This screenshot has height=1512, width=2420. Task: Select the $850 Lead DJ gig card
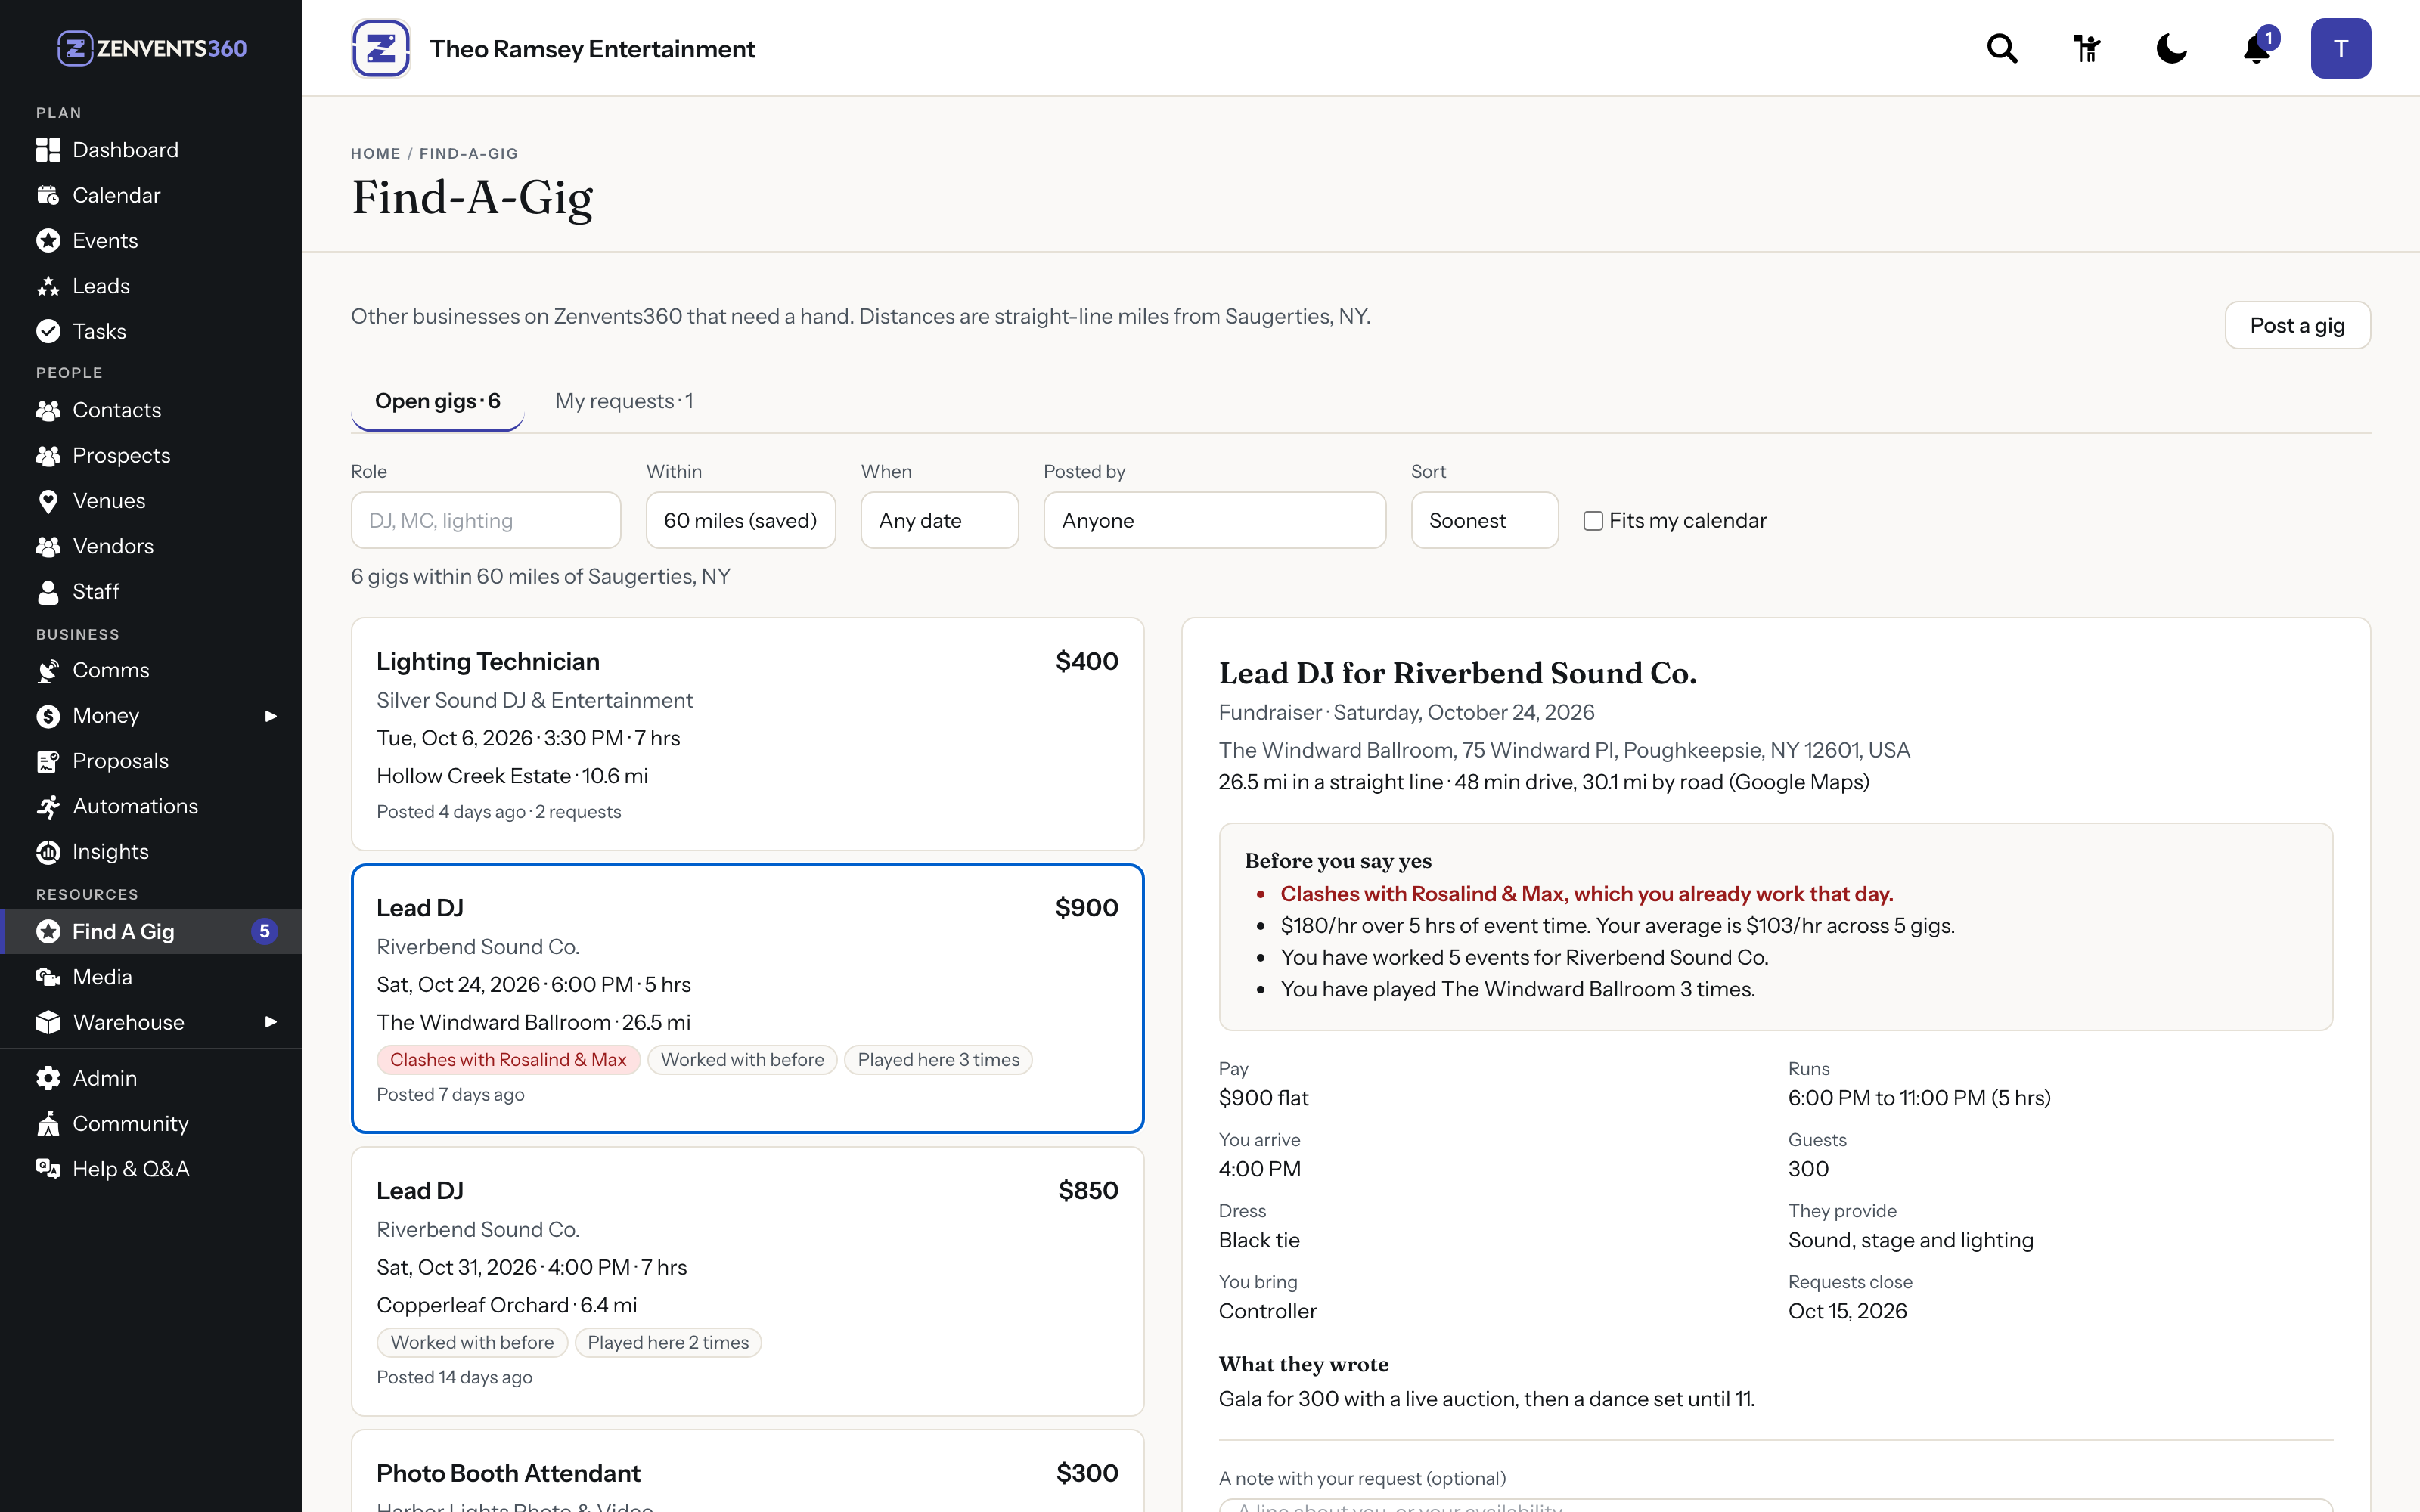pyautogui.click(x=748, y=1281)
